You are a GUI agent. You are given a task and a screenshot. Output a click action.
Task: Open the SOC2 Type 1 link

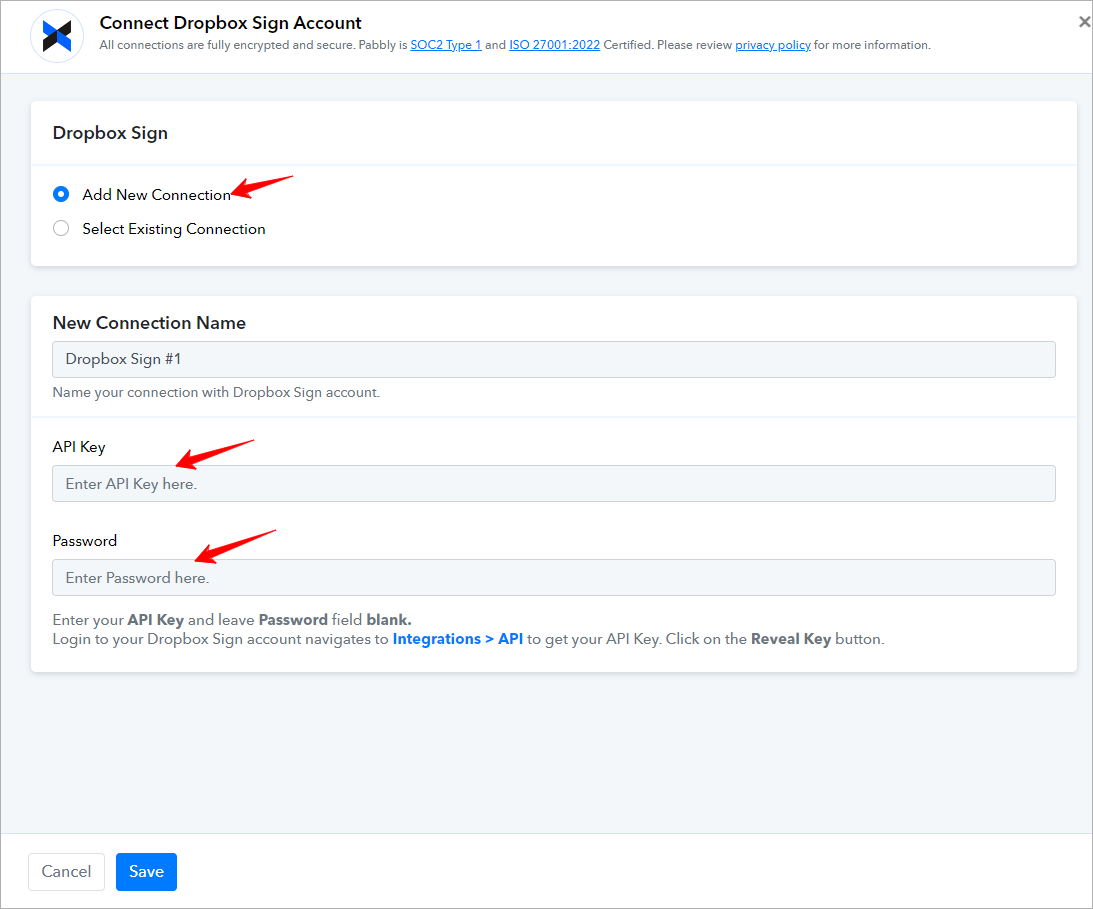point(445,45)
